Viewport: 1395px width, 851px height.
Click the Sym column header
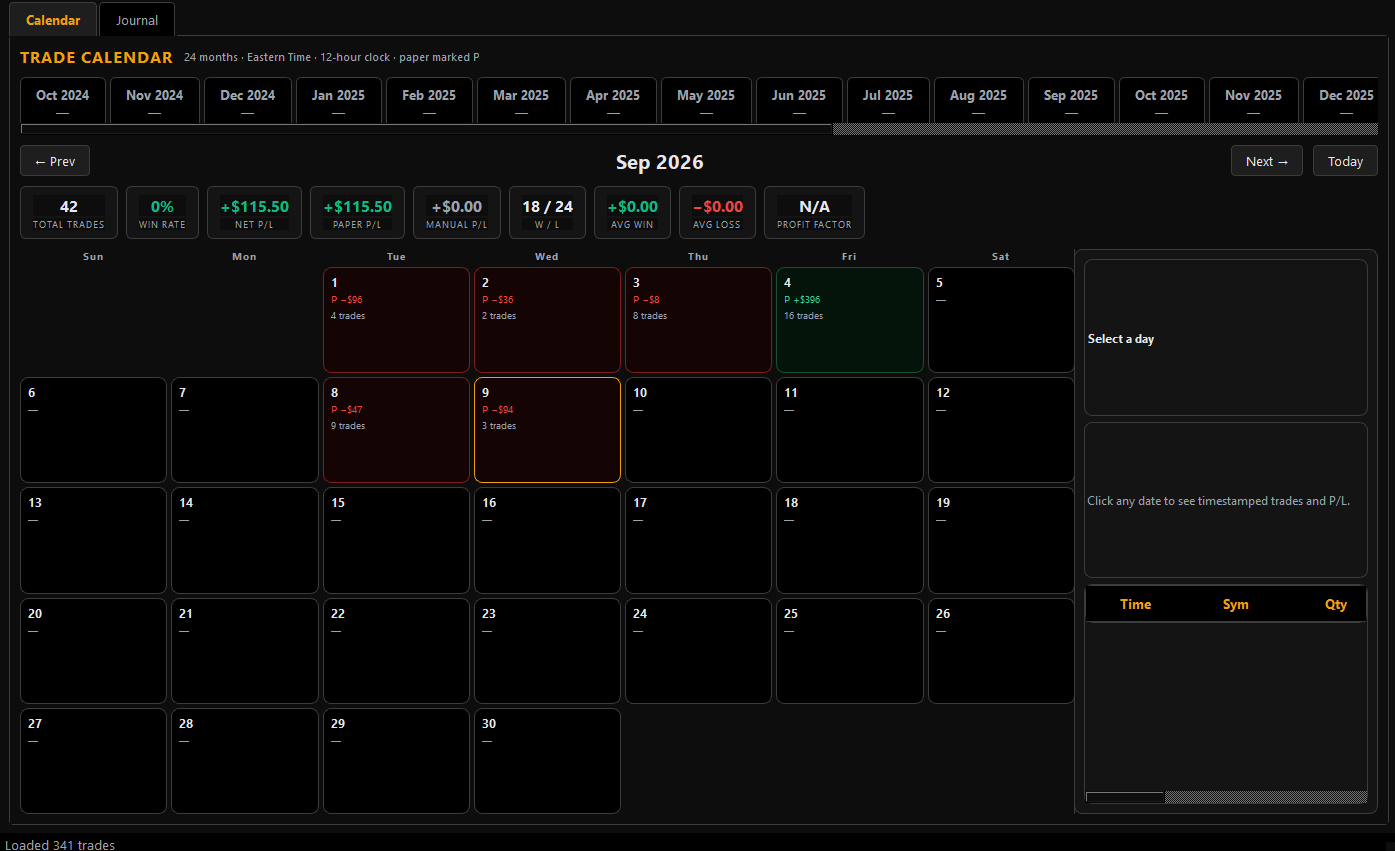point(1236,604)
